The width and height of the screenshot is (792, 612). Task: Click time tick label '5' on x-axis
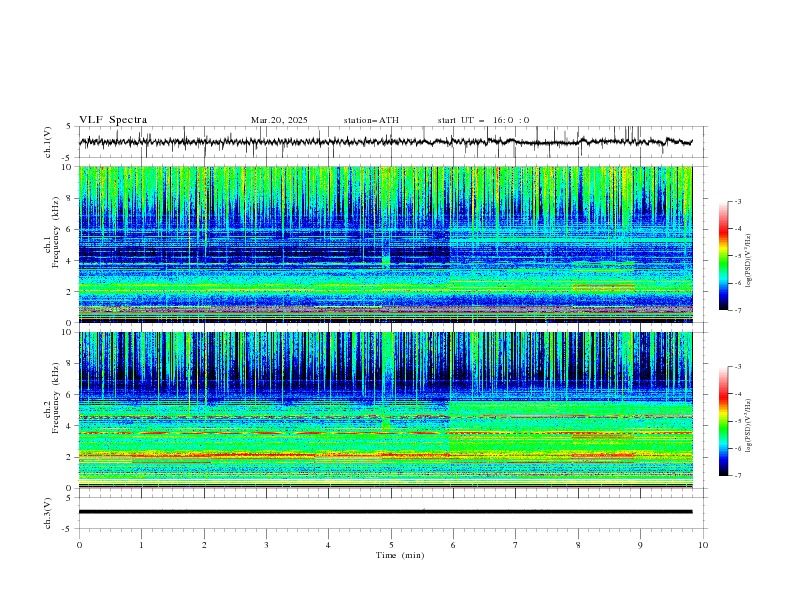(391, 545)
